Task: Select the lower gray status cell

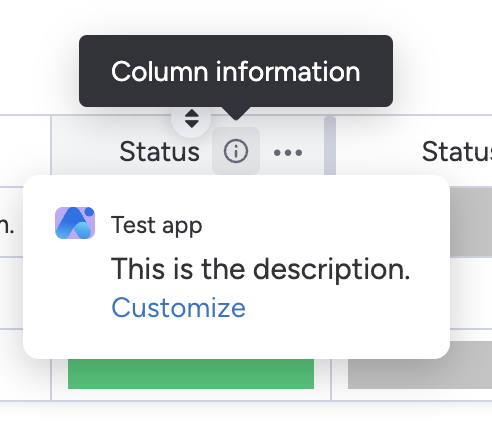Action: (420, 365)
